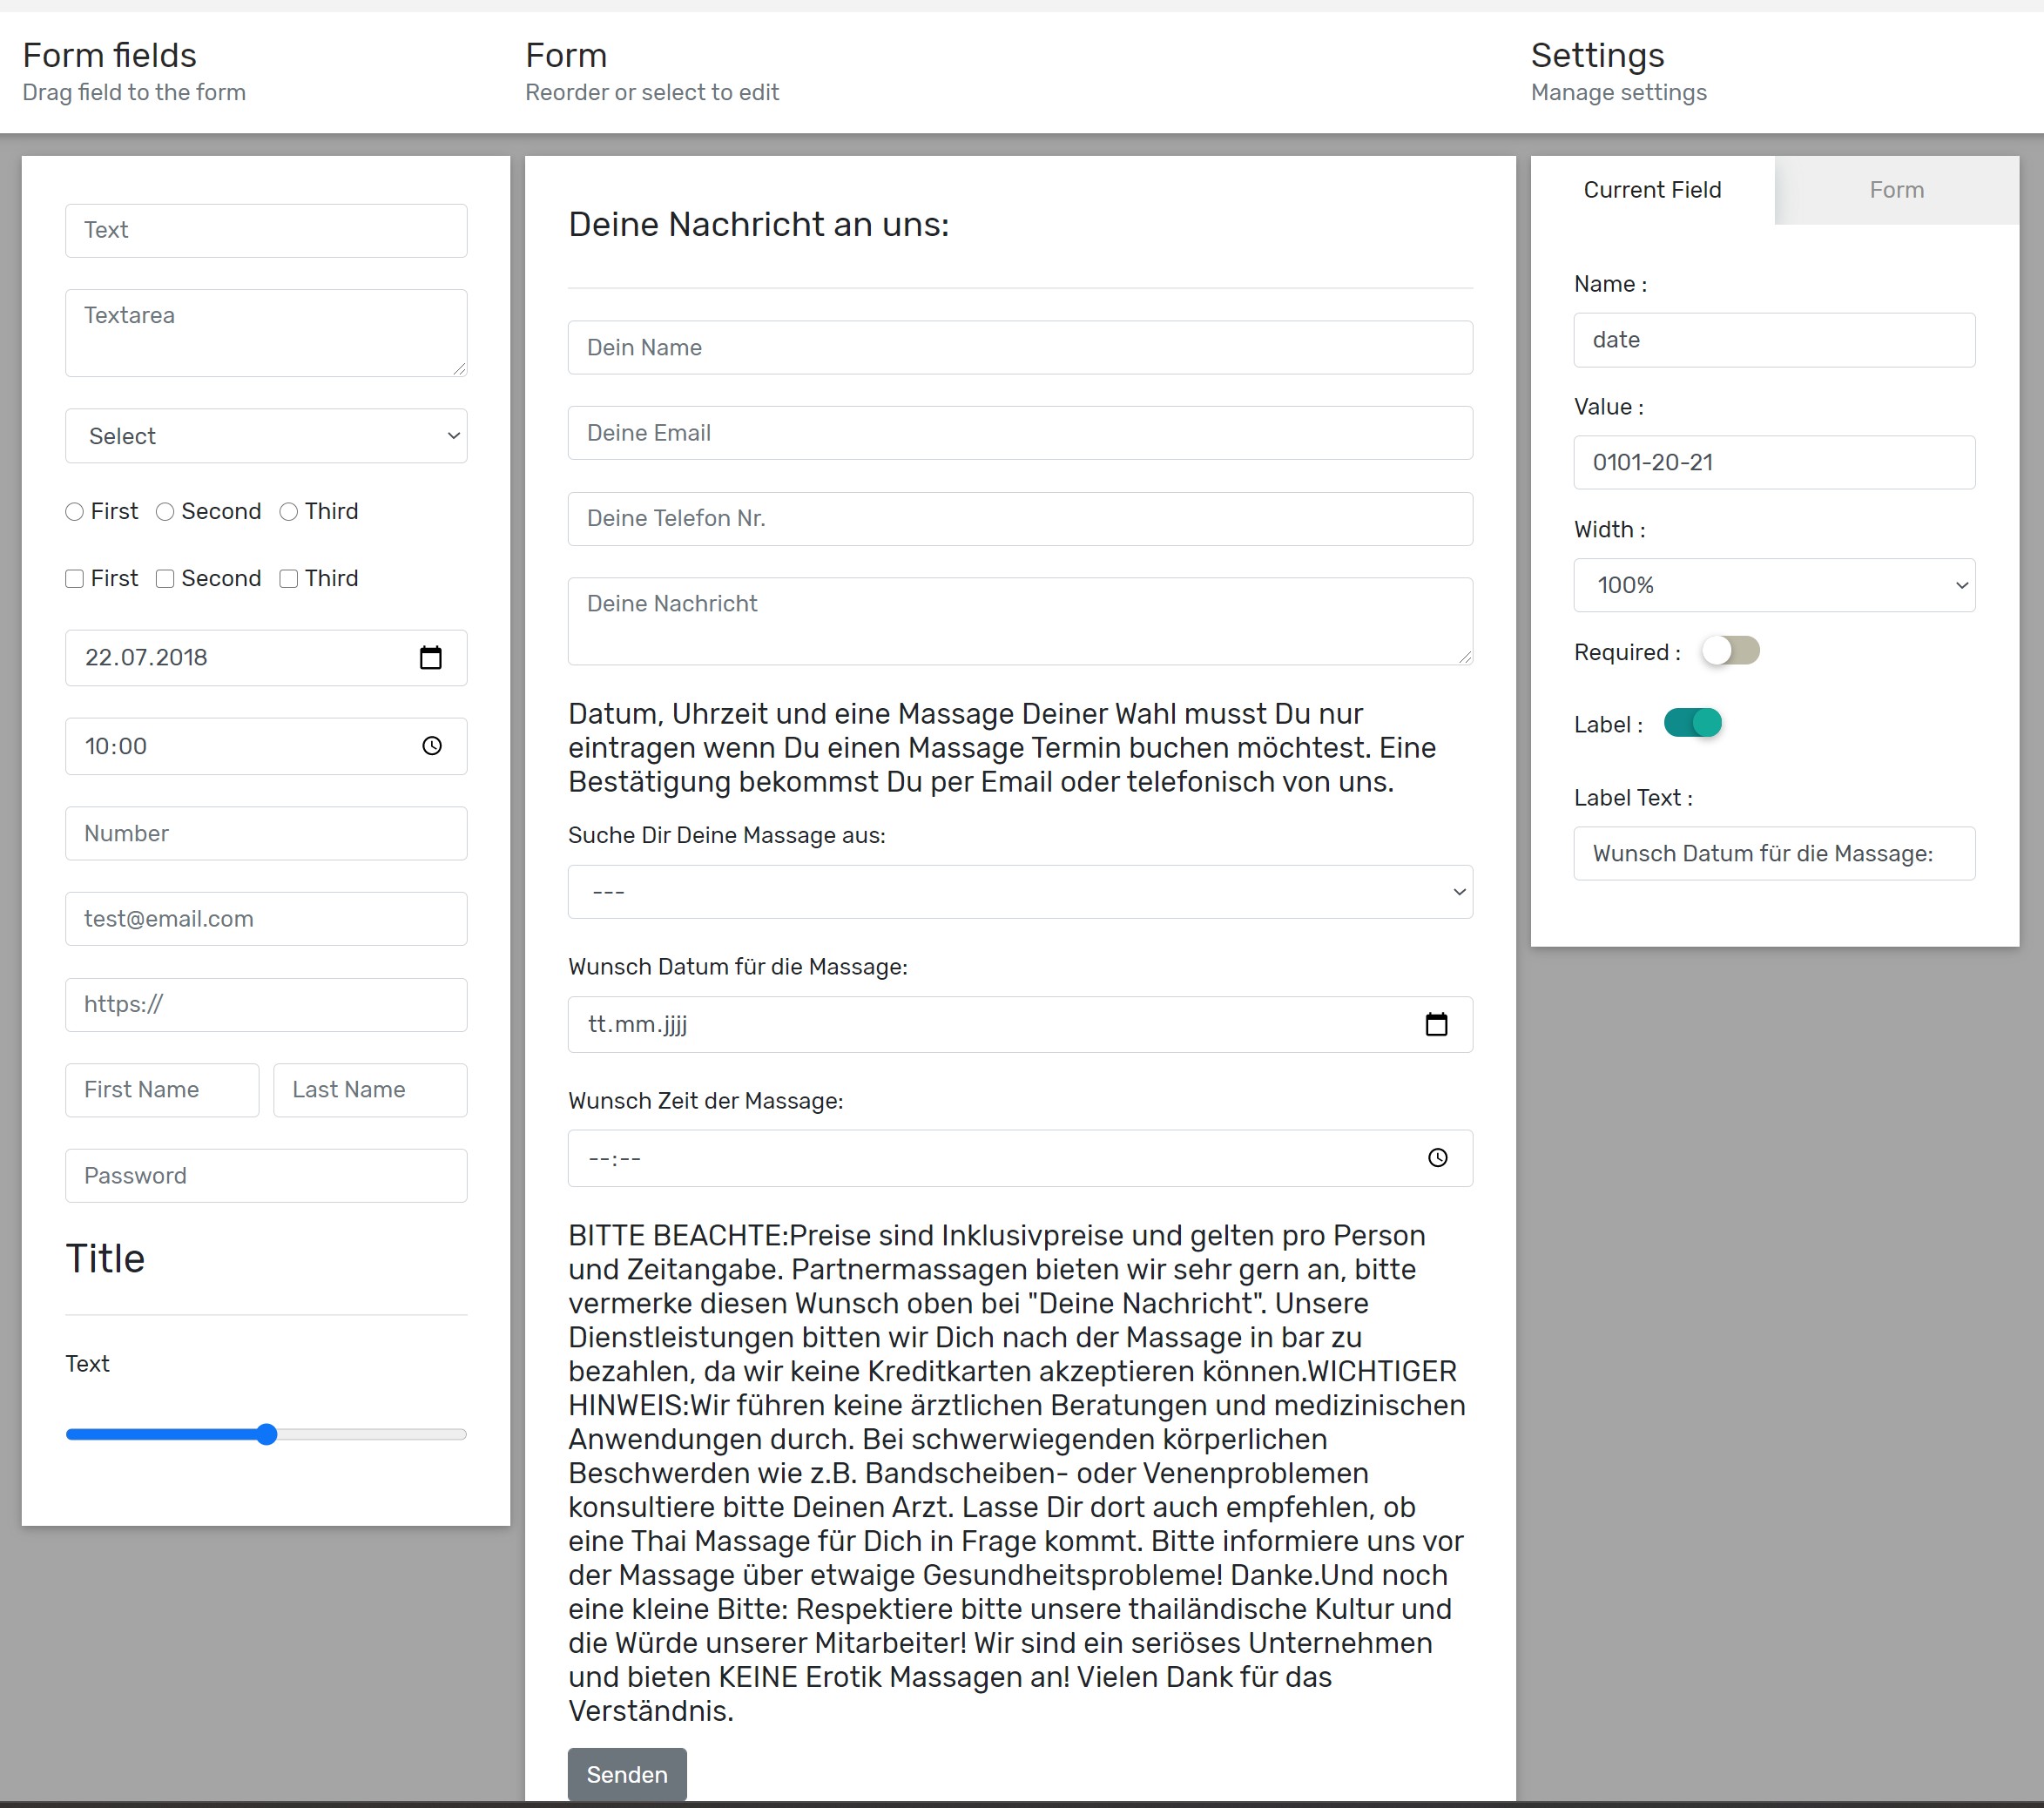Click the Value field containing 0101-20-21
The image size is (2044, 1808).
[1773, 462]
